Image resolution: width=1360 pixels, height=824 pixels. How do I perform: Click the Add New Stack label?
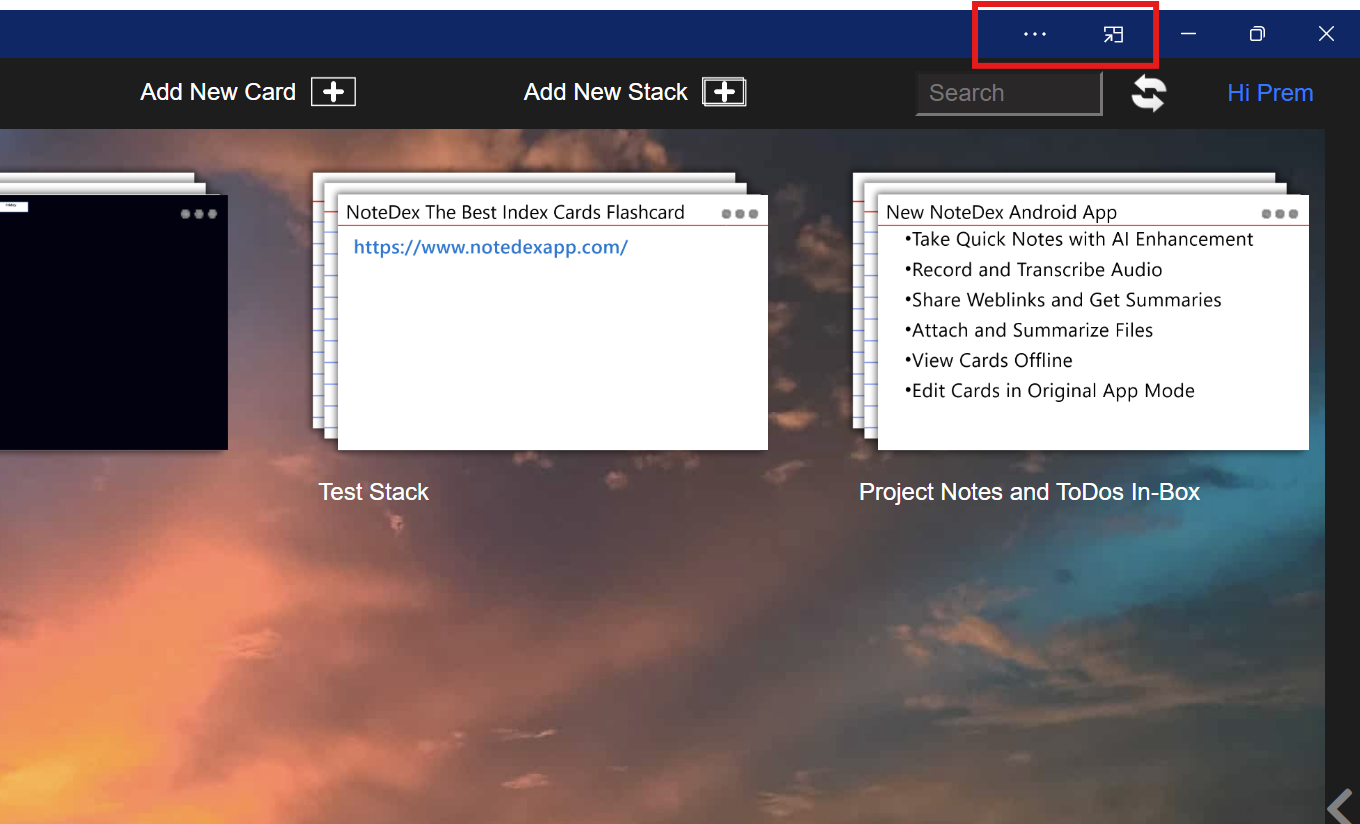pyautogui.click(x=606, y=92)
